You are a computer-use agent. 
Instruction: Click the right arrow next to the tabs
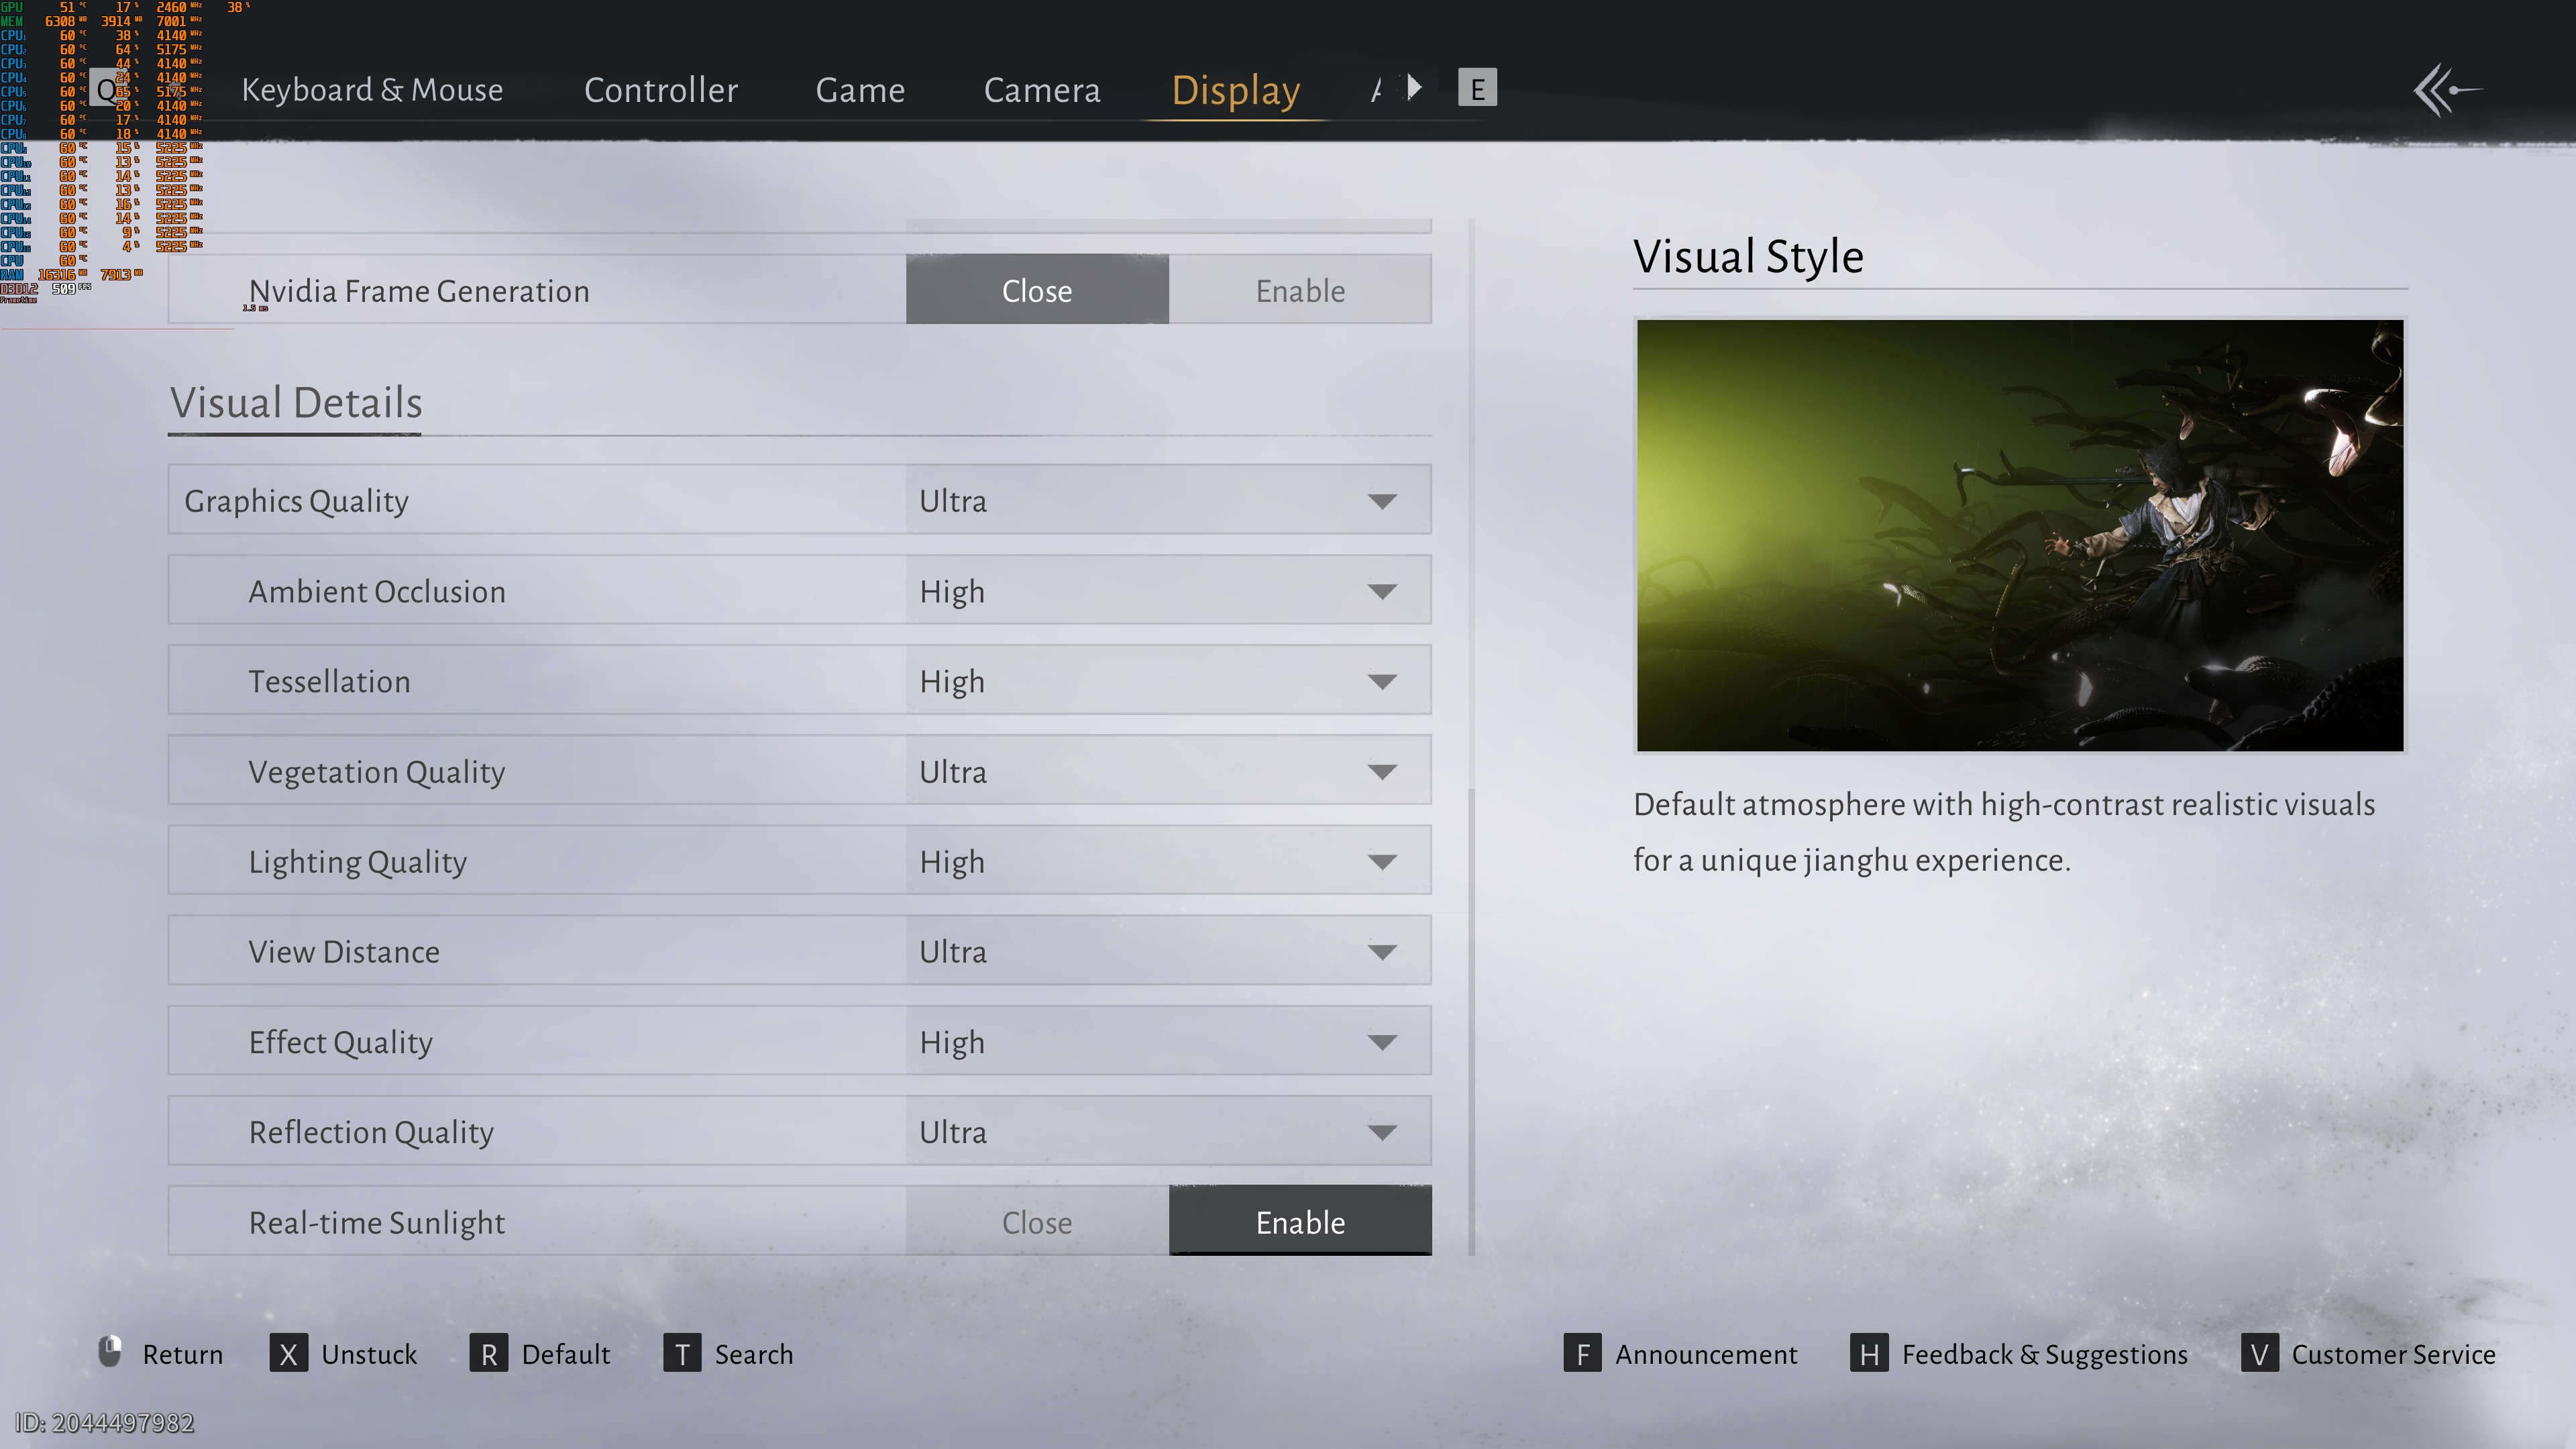[1414, 88]
